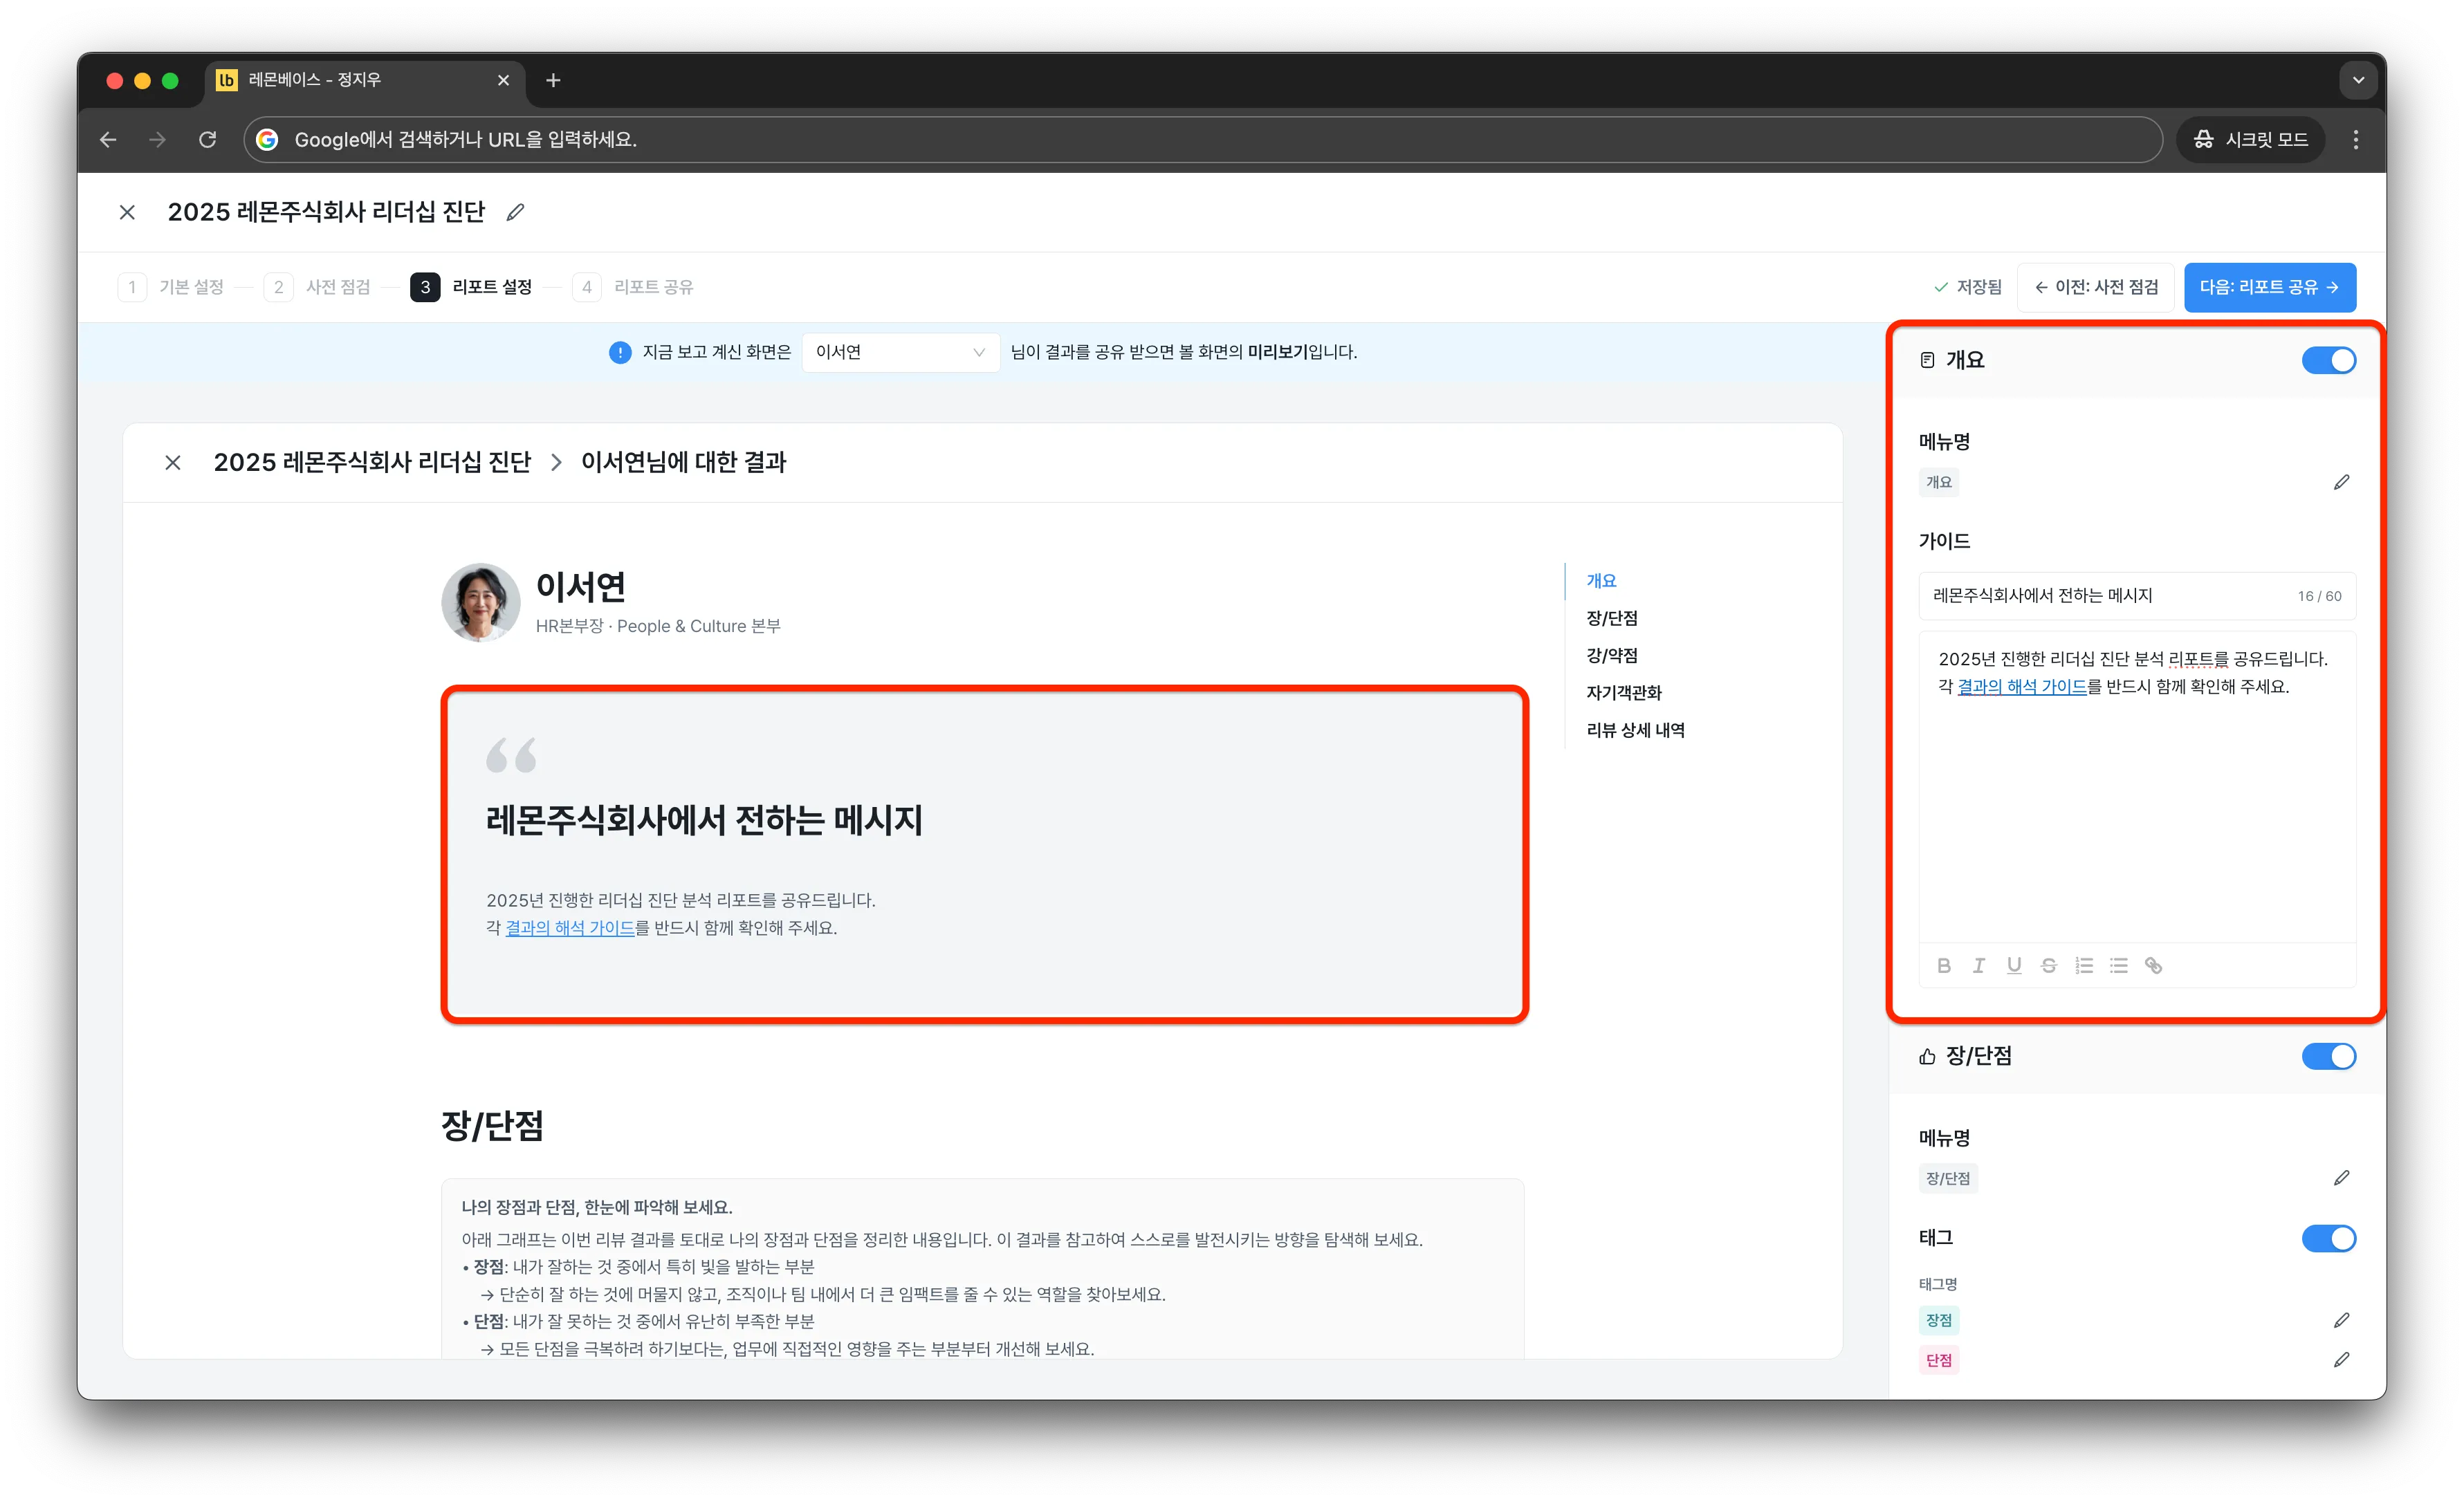This screenshot has width=2464, height=1502.
Task: Jump to 자기객관화 in report navigation
Action: 1623,692
